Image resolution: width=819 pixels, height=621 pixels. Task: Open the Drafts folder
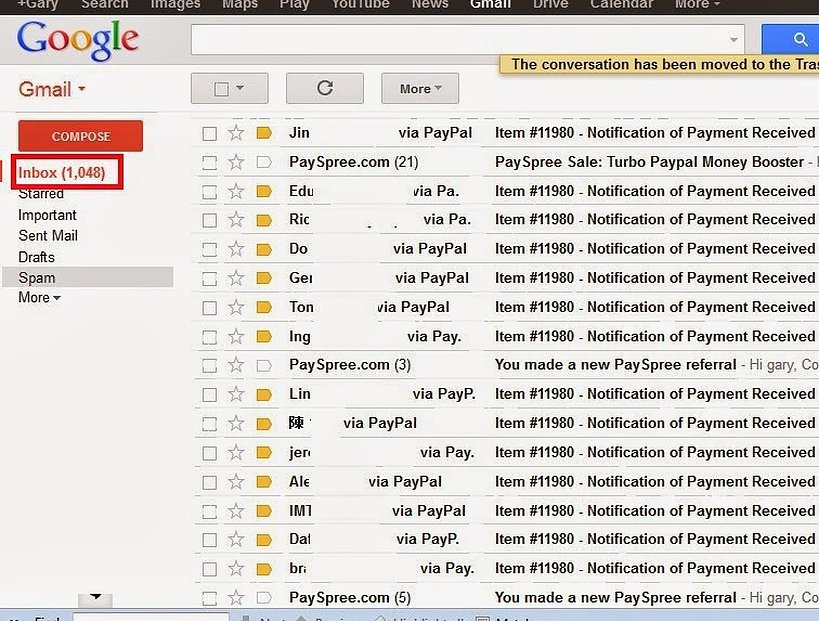tap(37, 257)
